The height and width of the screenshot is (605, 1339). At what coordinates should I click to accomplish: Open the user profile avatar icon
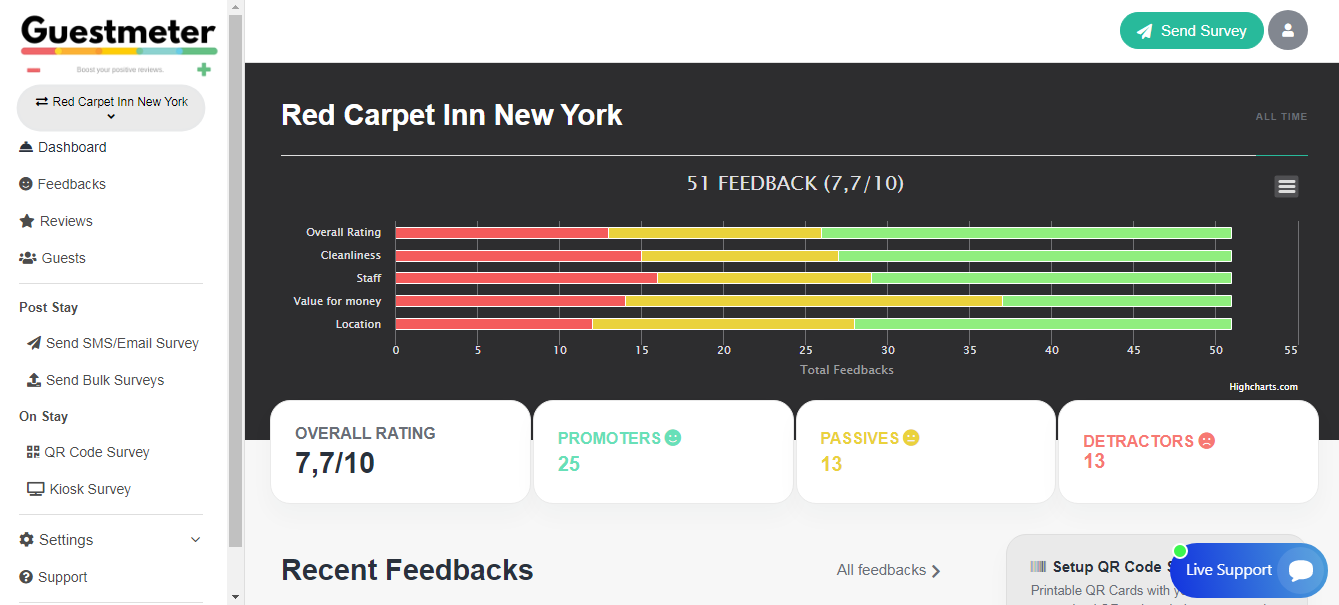[x=1287, y=31]
